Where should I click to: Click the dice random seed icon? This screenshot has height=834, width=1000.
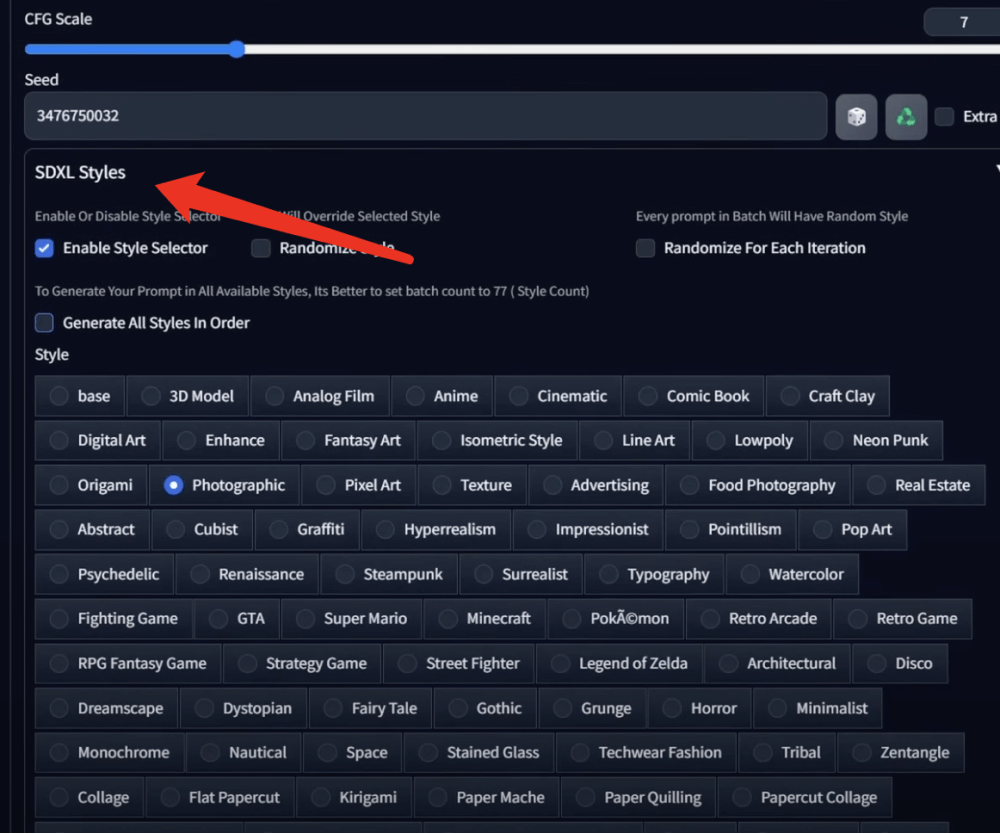point(856,117)
